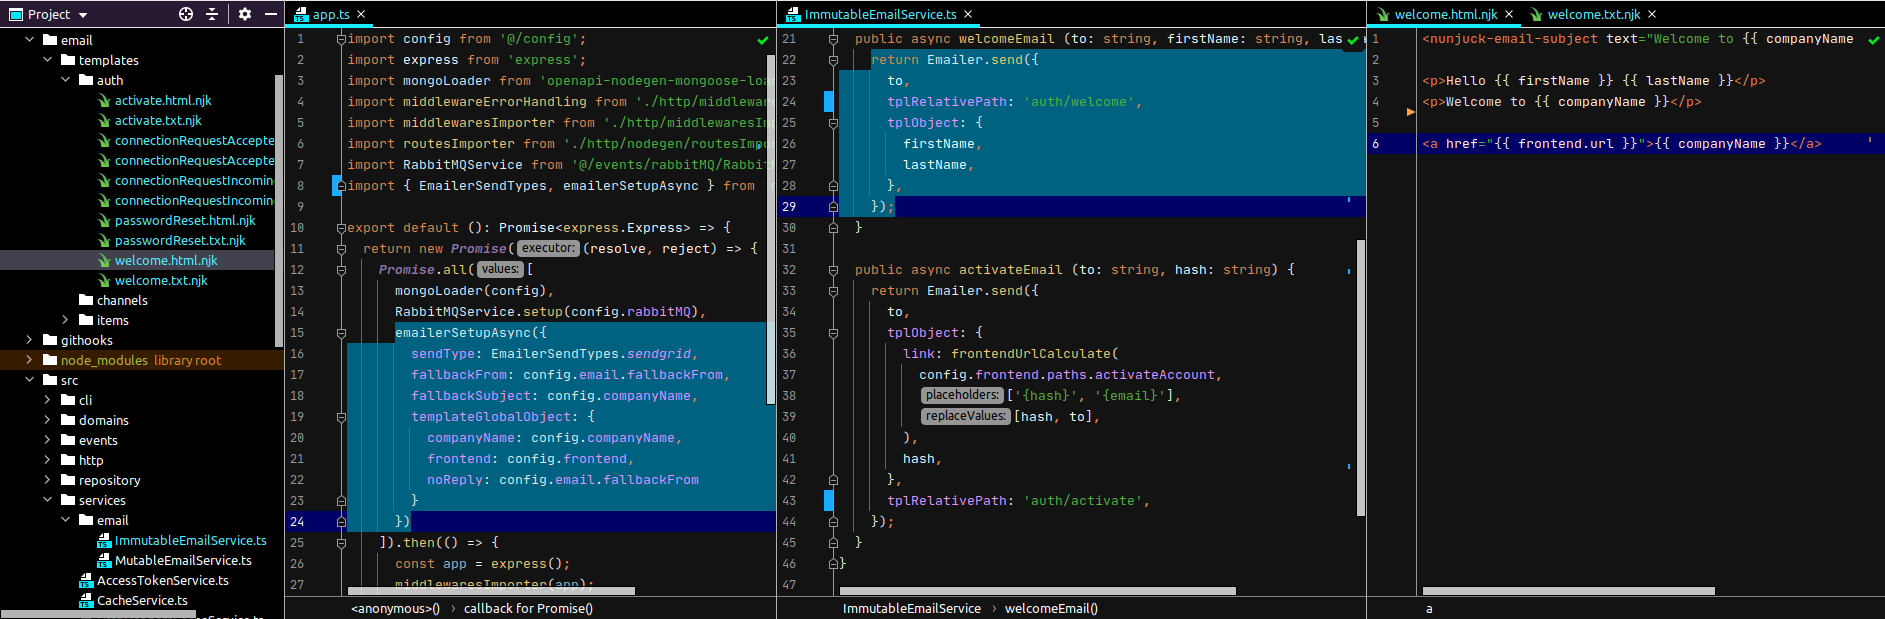Fold emailerSetupAsync call at app.ts line 15
1885x619 pixels.
pyautogui.click(x=341, y=333)
